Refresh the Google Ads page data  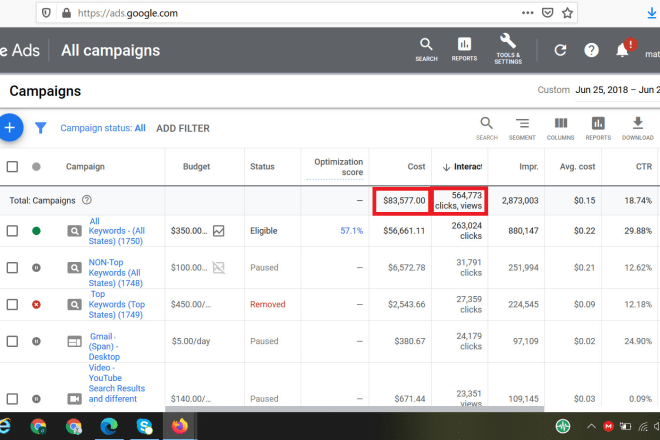[560, 51]
